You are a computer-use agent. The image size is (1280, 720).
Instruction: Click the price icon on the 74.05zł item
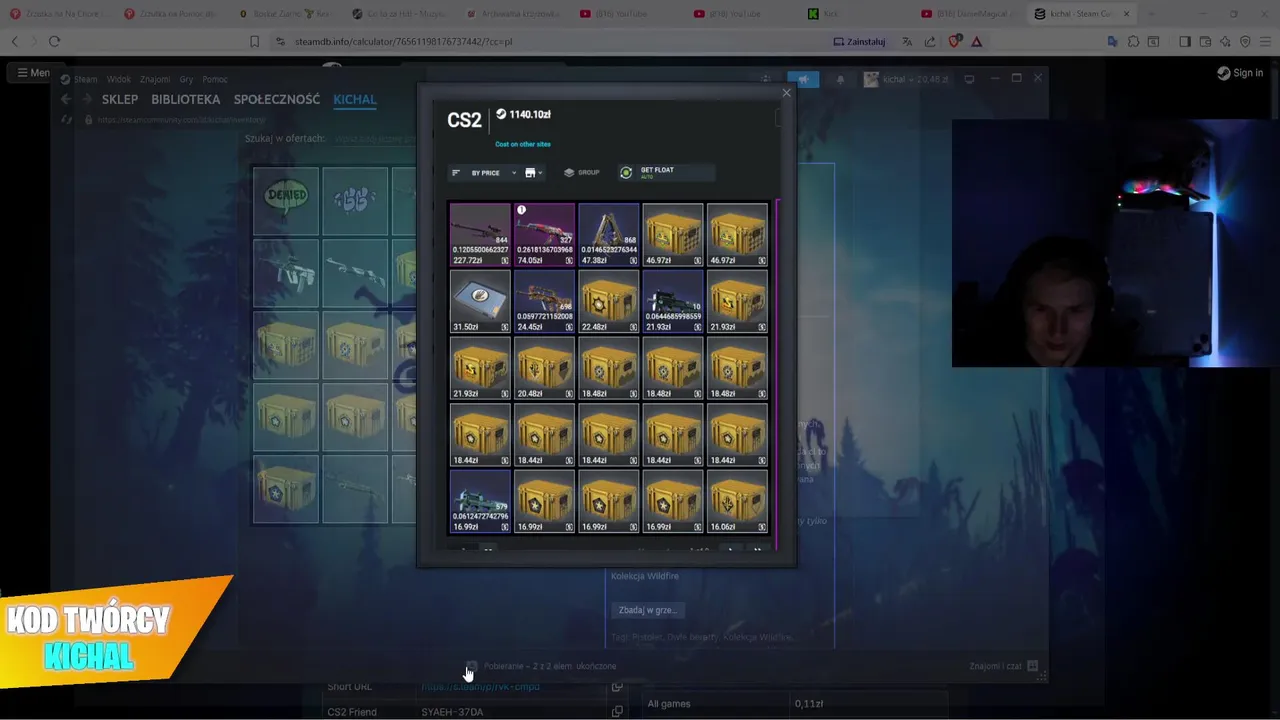point(569,261)
